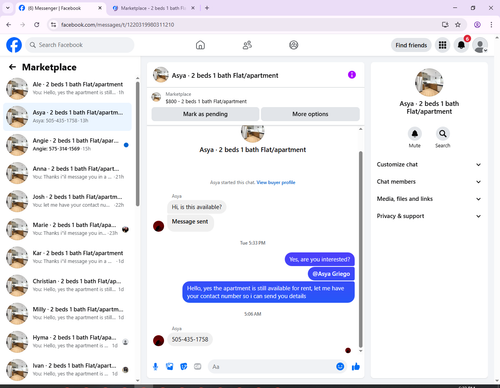Click the chat messages scrollbar

[360, 249]
